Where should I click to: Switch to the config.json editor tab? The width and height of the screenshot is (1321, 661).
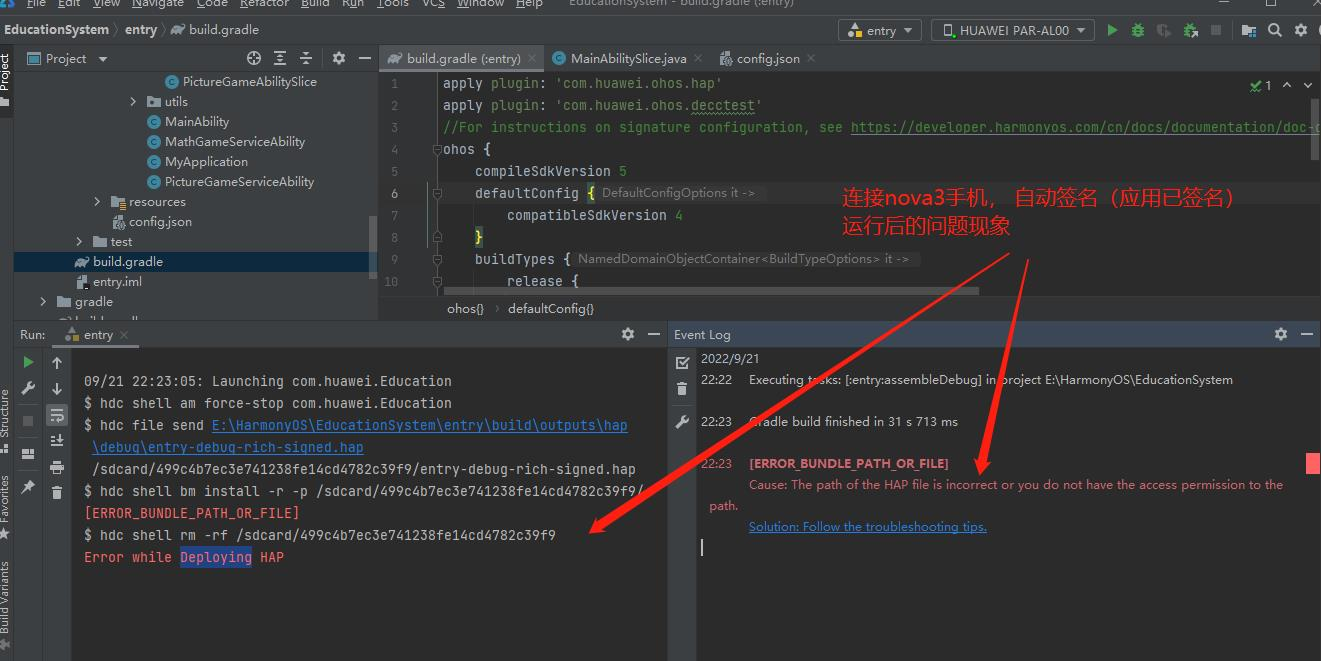tap(766, 59)
